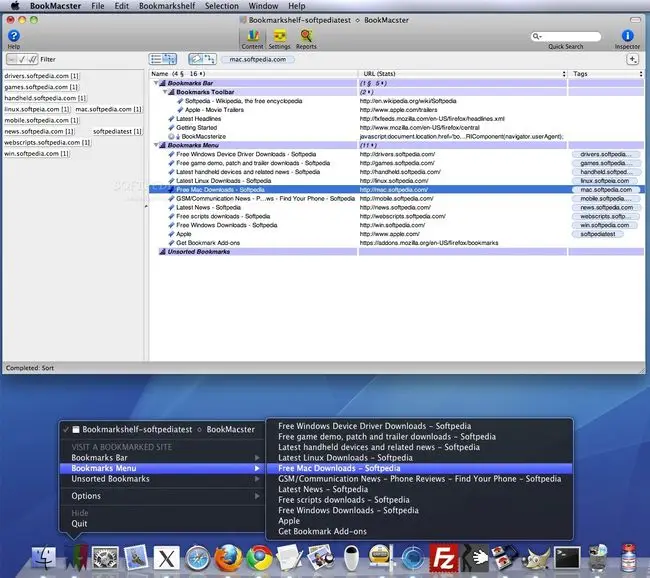This screenshot has width=650, height=578.
Task: Launch Firefox from the dock
Action: [228, 558]
